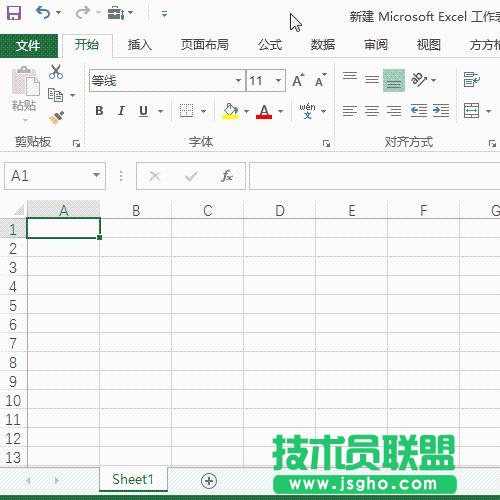Open Customize Quick Access Toolbar dropdown

(x=164, y=14)
